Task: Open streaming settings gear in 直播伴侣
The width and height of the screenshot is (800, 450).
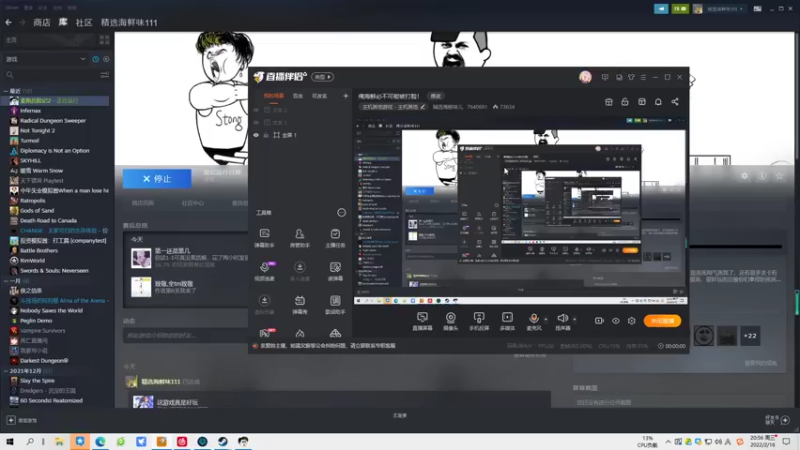Action: tap(632, 321)
